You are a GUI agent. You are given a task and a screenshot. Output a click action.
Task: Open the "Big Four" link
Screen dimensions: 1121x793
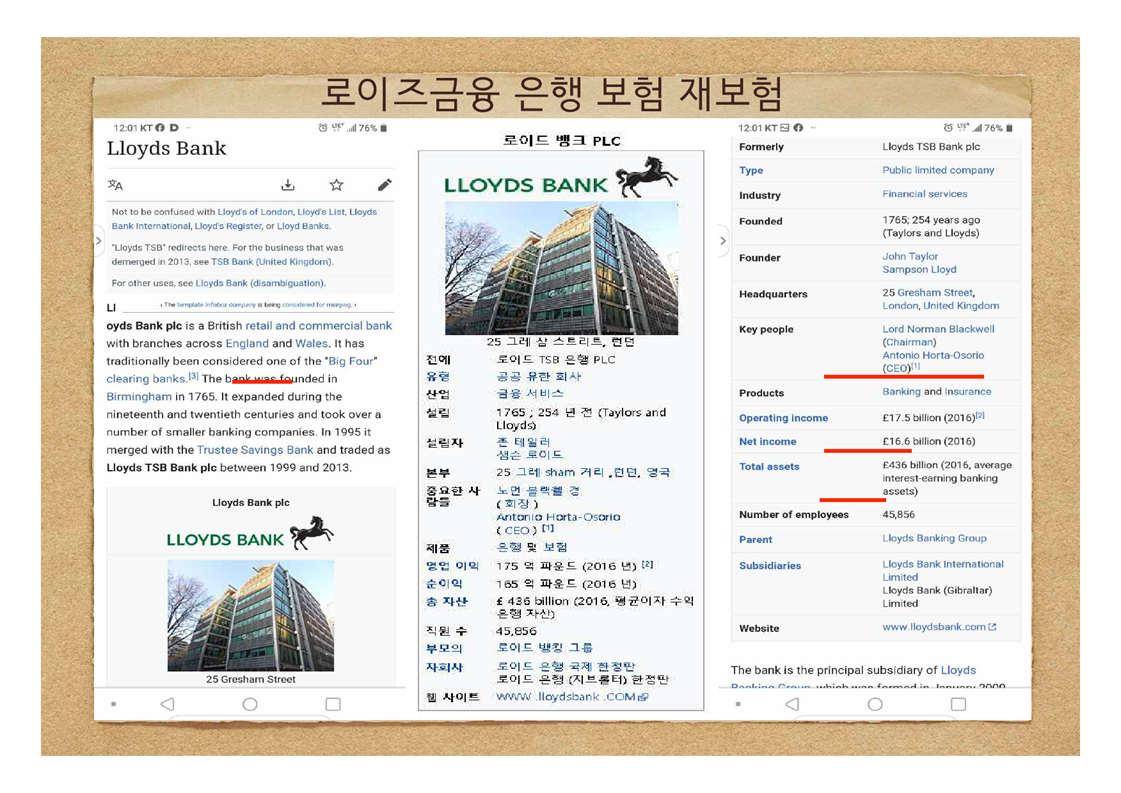coord(351,361)
